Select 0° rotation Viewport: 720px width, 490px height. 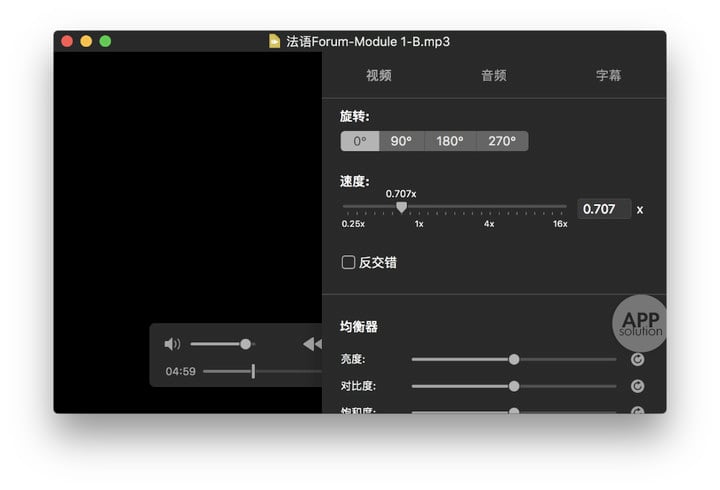point(360,141)
